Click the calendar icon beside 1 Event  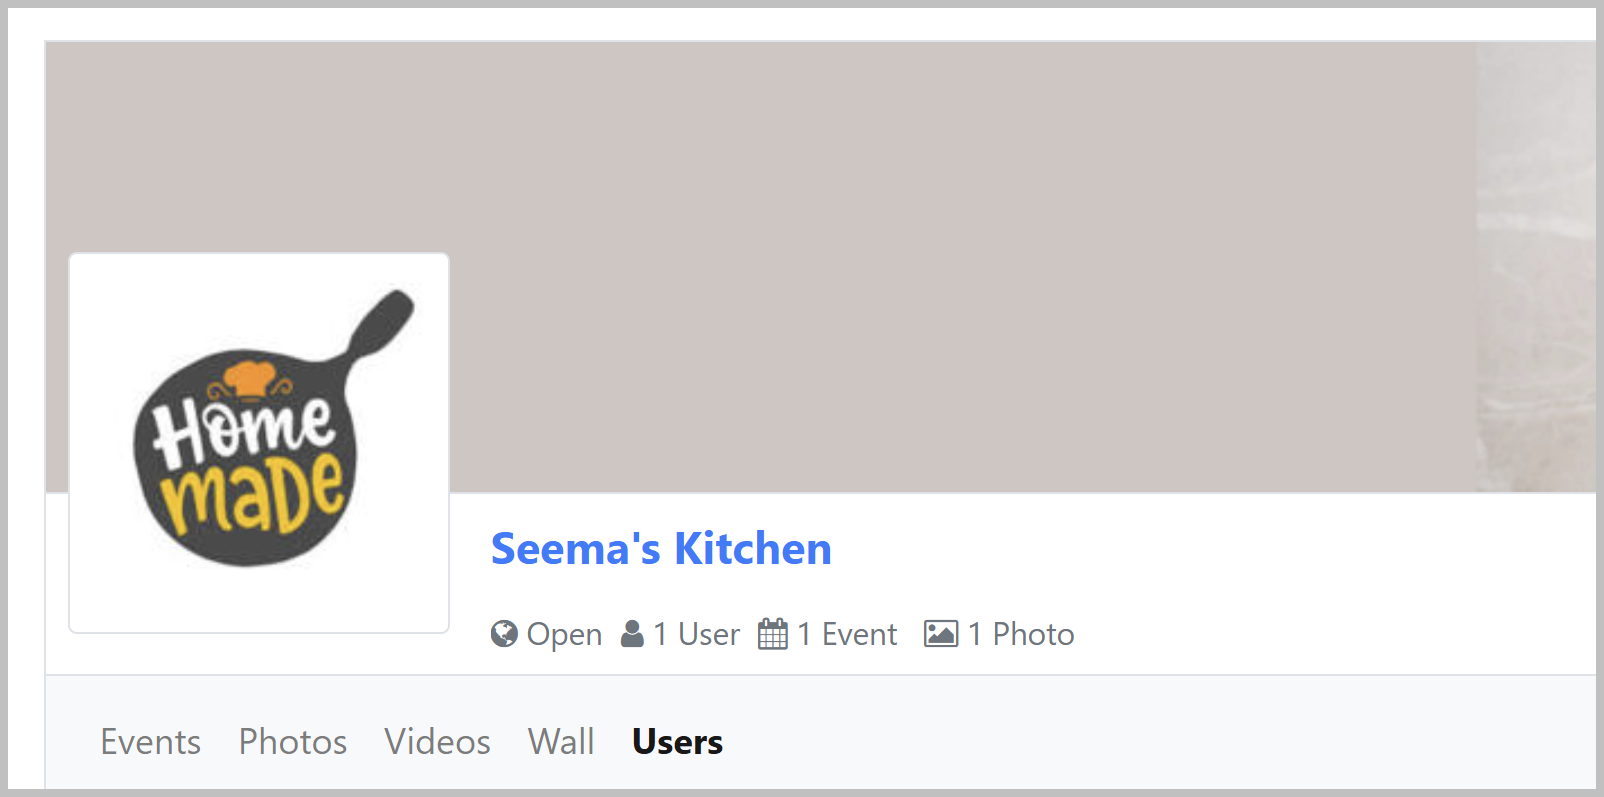[x=773, y=634]
